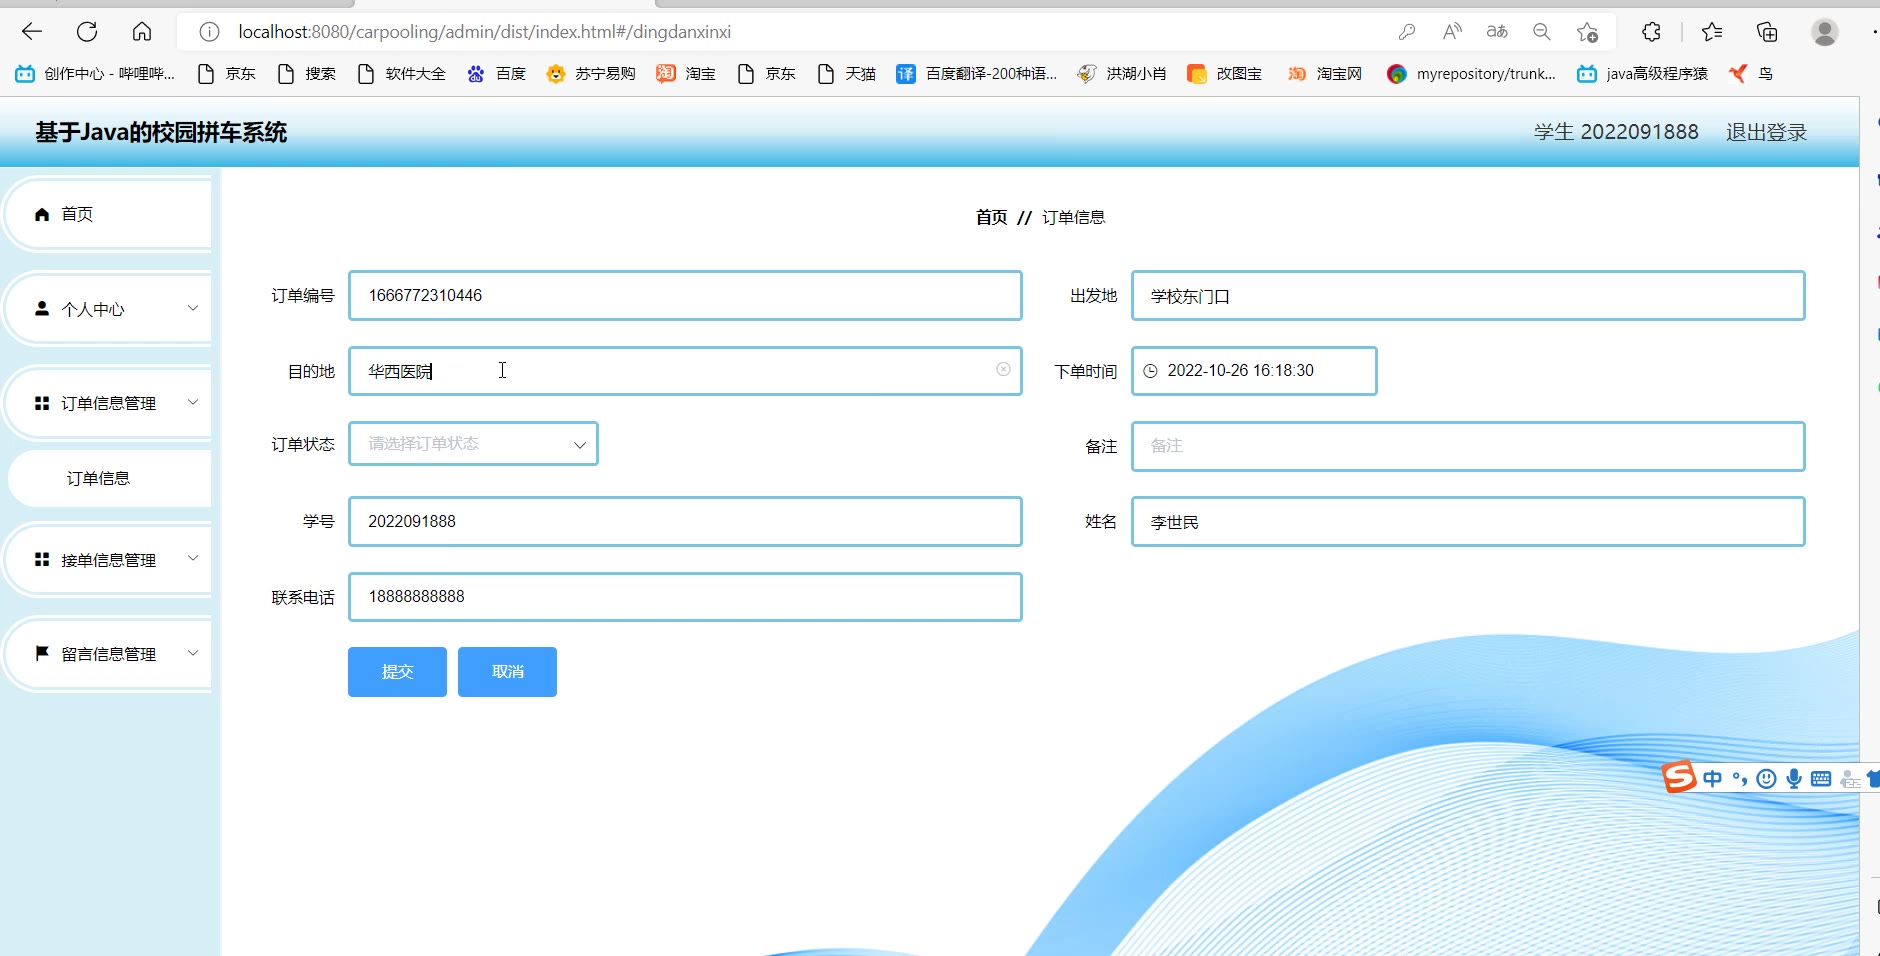This screenshot has height=956, width=1880.
Task: Open the 百度翻译 bookmark
Action: click(977, 74)
